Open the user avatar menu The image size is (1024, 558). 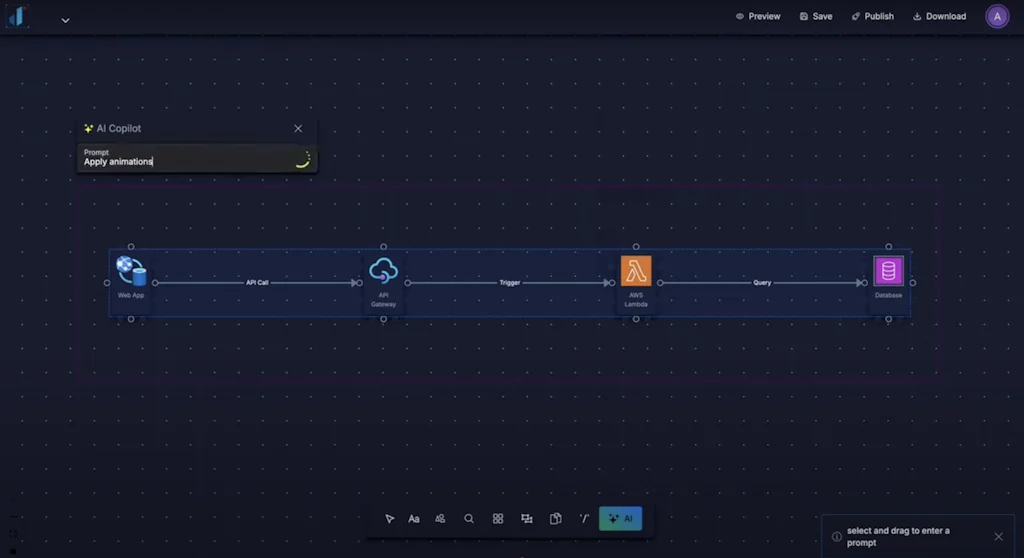click(997, 17)
